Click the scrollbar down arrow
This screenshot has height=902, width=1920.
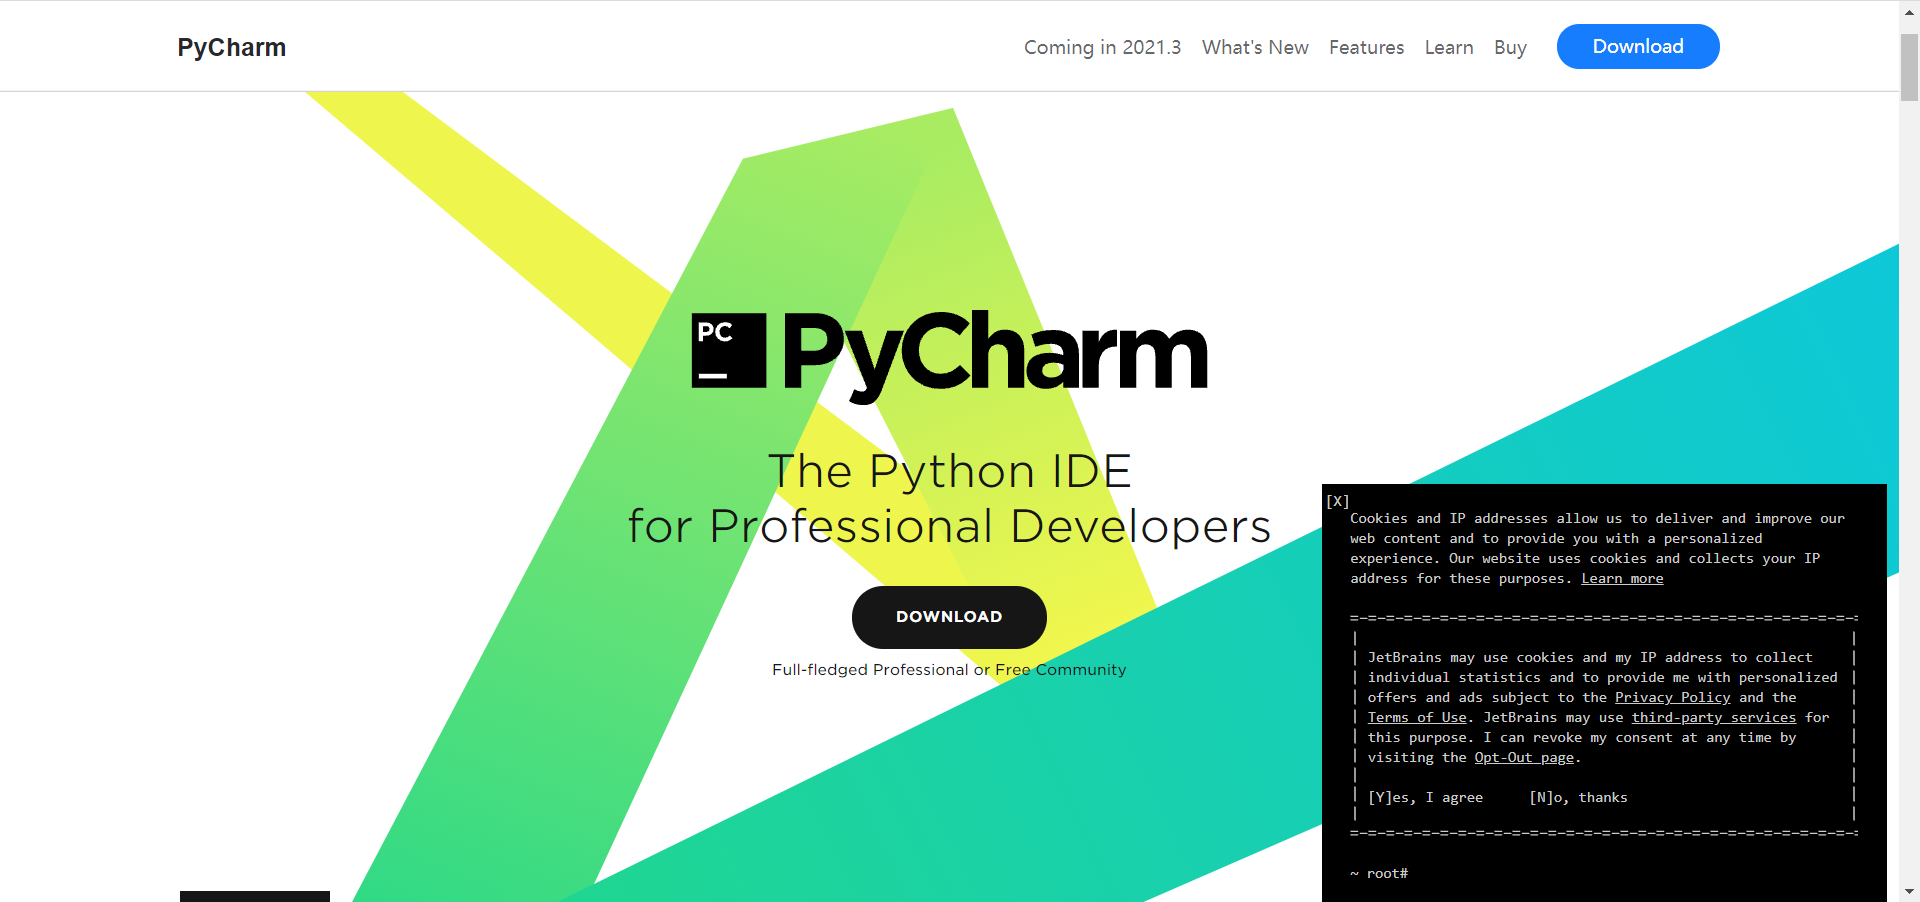(1909, 891)
